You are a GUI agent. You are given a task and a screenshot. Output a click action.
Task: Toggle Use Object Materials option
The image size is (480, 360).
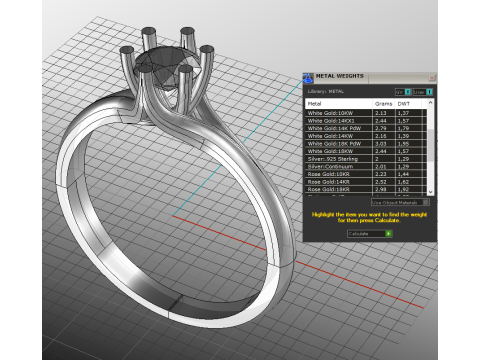click(400, 202)
